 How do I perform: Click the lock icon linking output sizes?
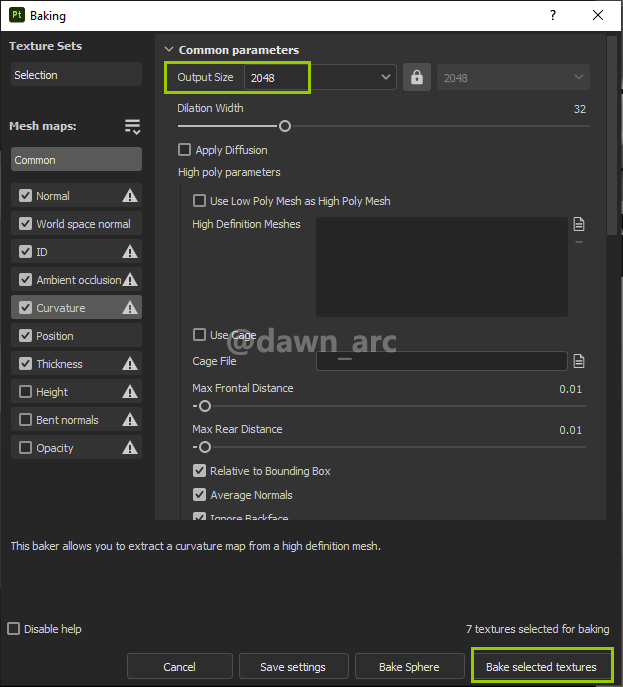click(417, 78)
